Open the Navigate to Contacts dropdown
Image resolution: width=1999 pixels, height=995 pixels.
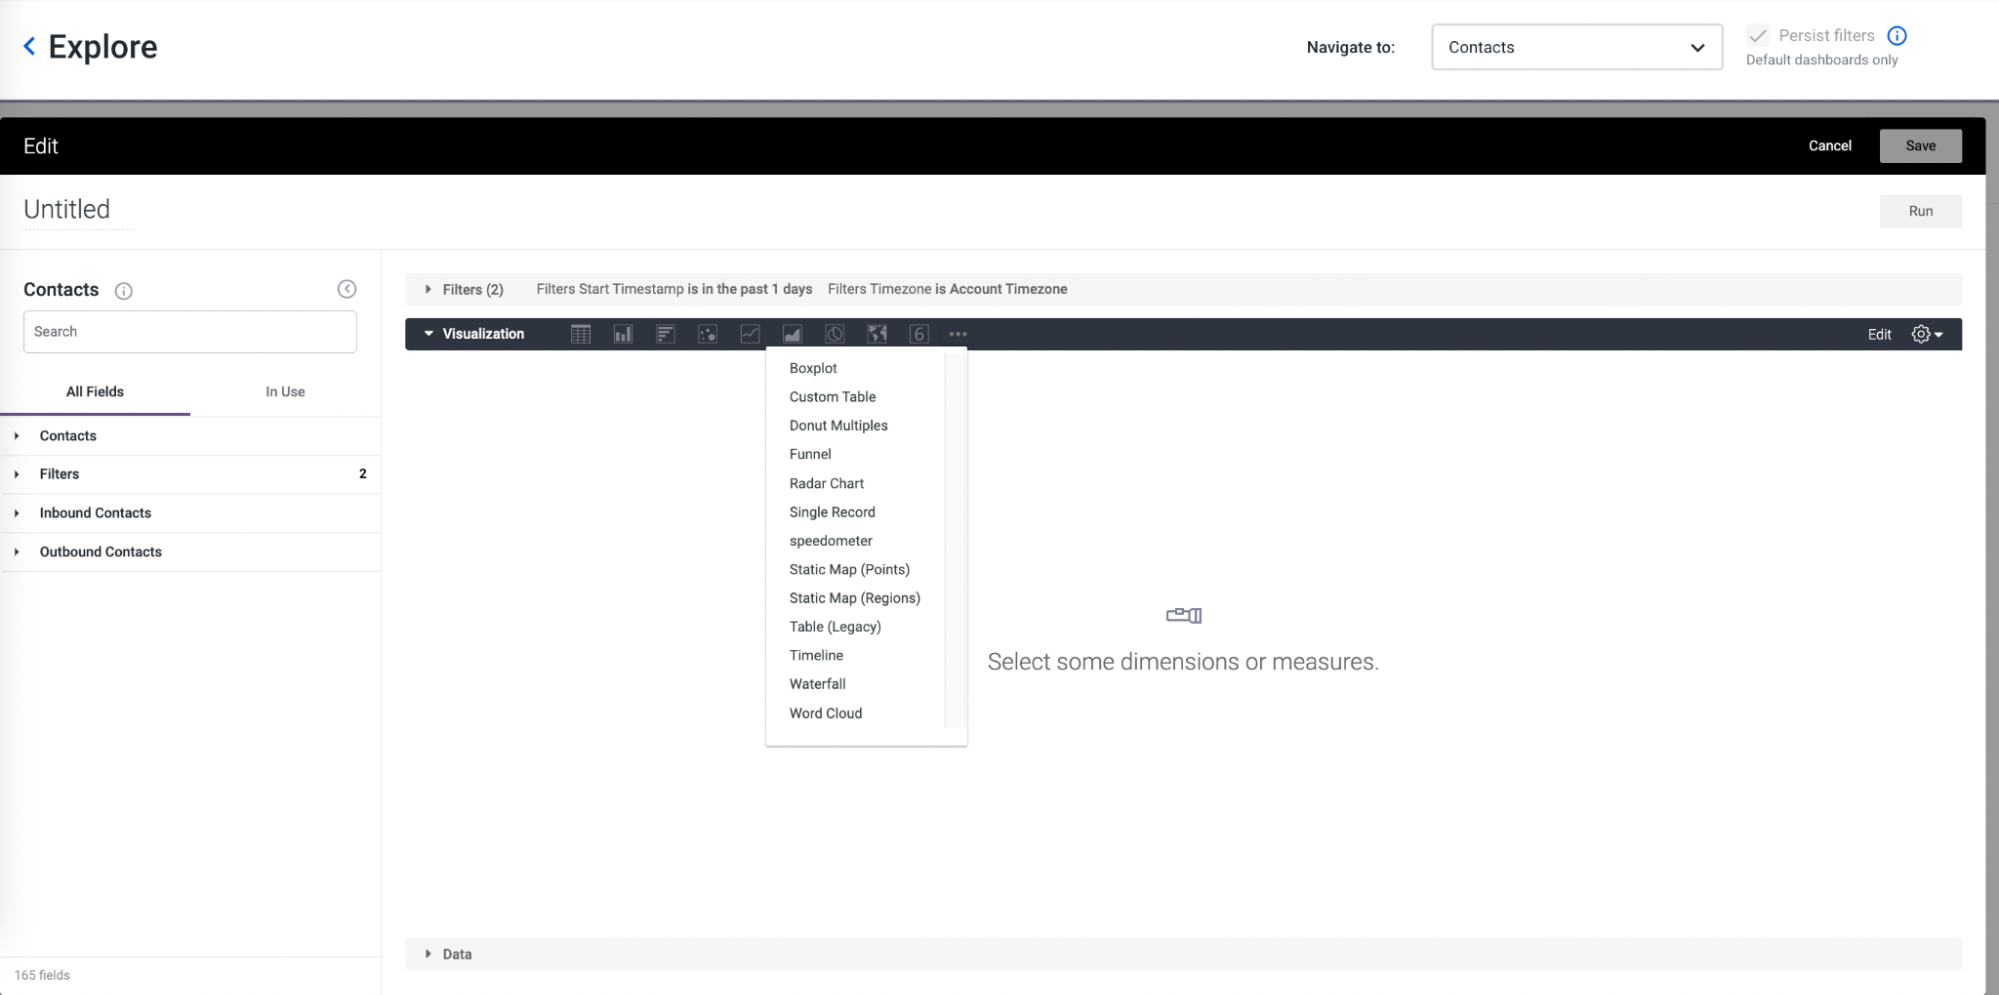point(1577,47)
